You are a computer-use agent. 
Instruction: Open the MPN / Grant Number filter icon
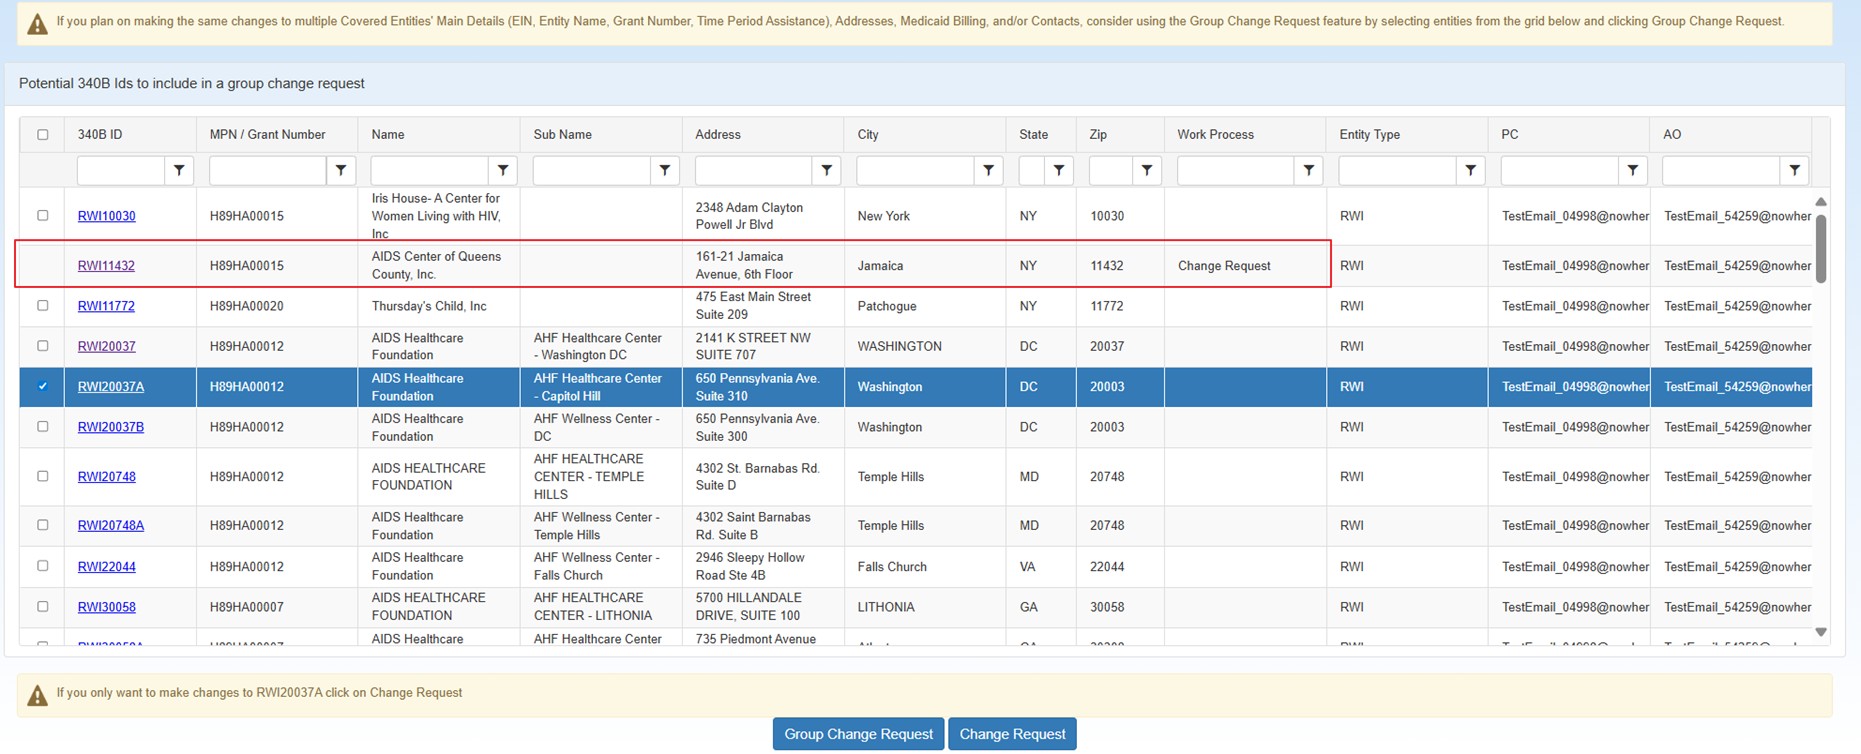click(341, 171)
